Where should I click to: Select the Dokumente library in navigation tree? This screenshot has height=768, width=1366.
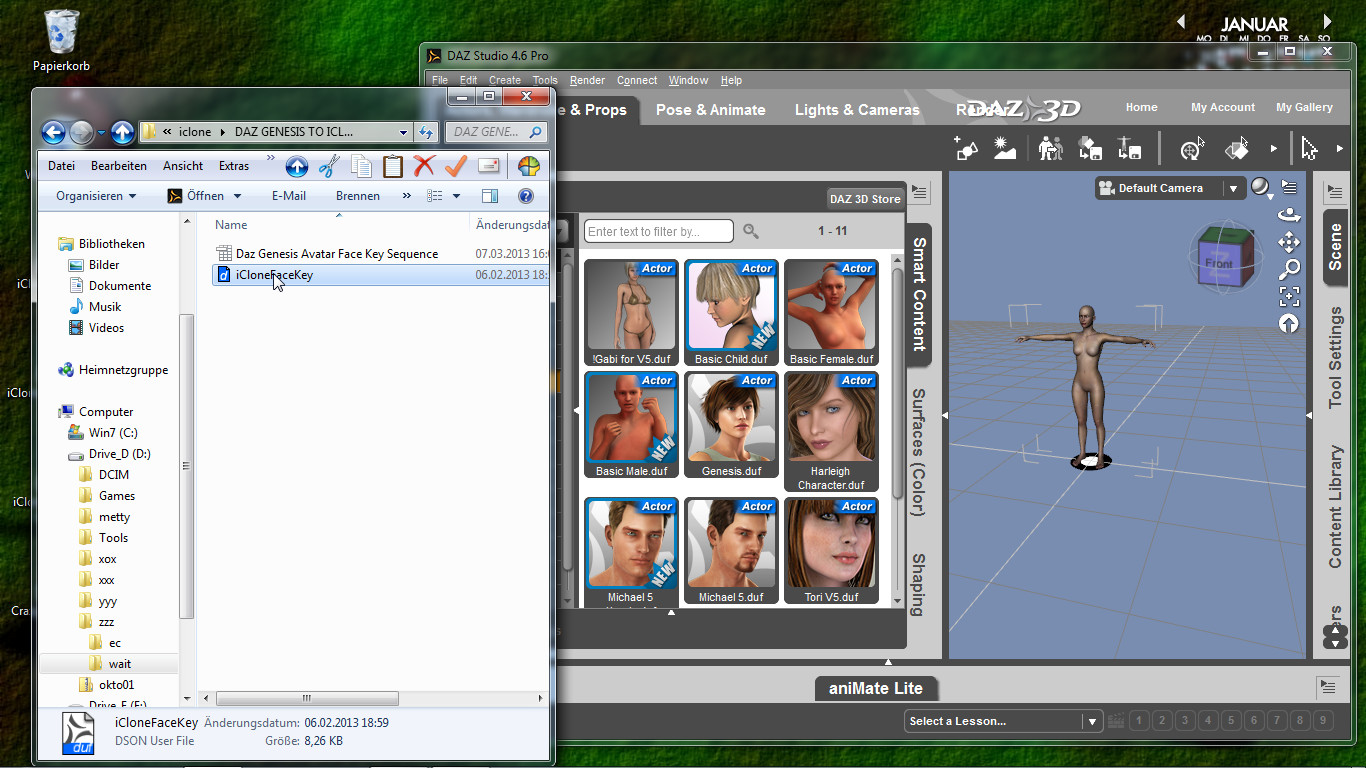120,286
